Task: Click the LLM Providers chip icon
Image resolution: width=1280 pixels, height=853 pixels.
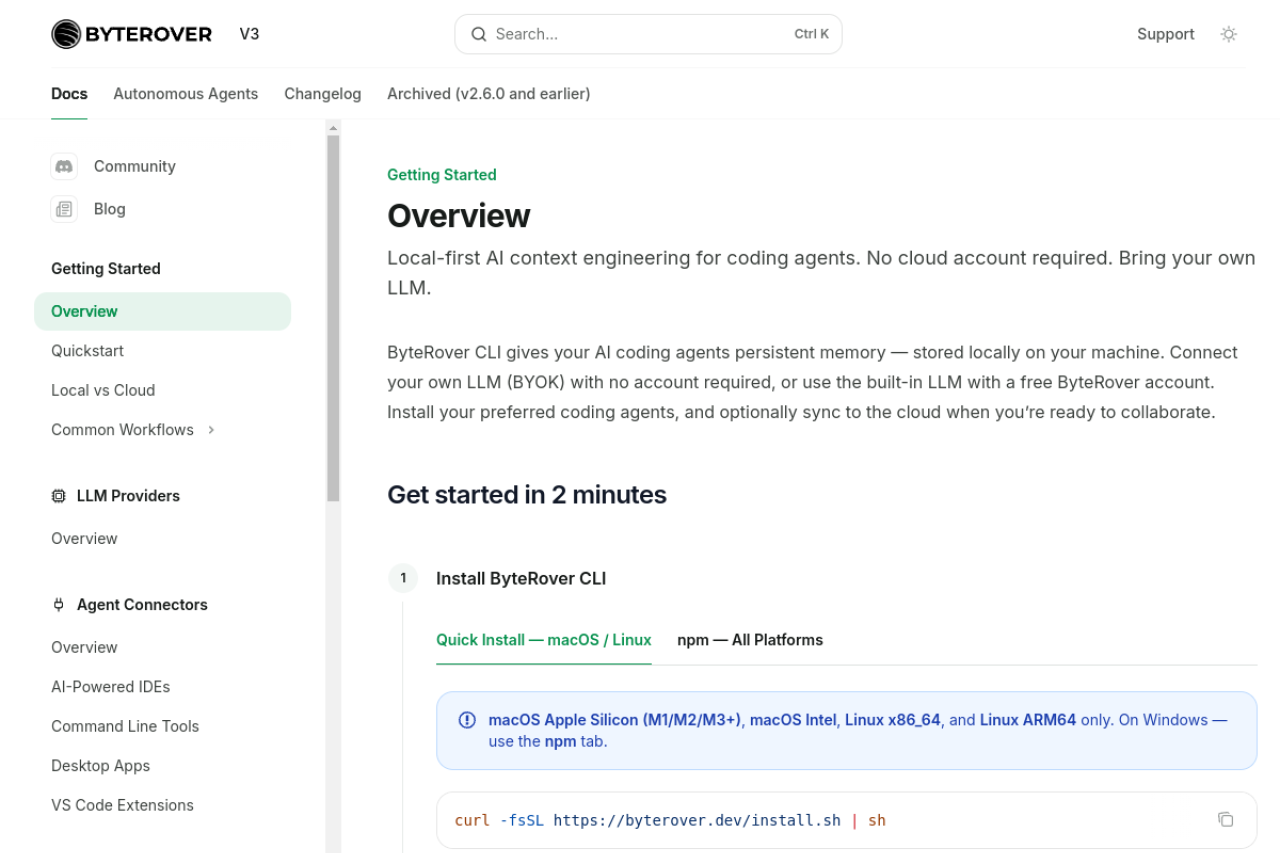Action: point(59,496)
